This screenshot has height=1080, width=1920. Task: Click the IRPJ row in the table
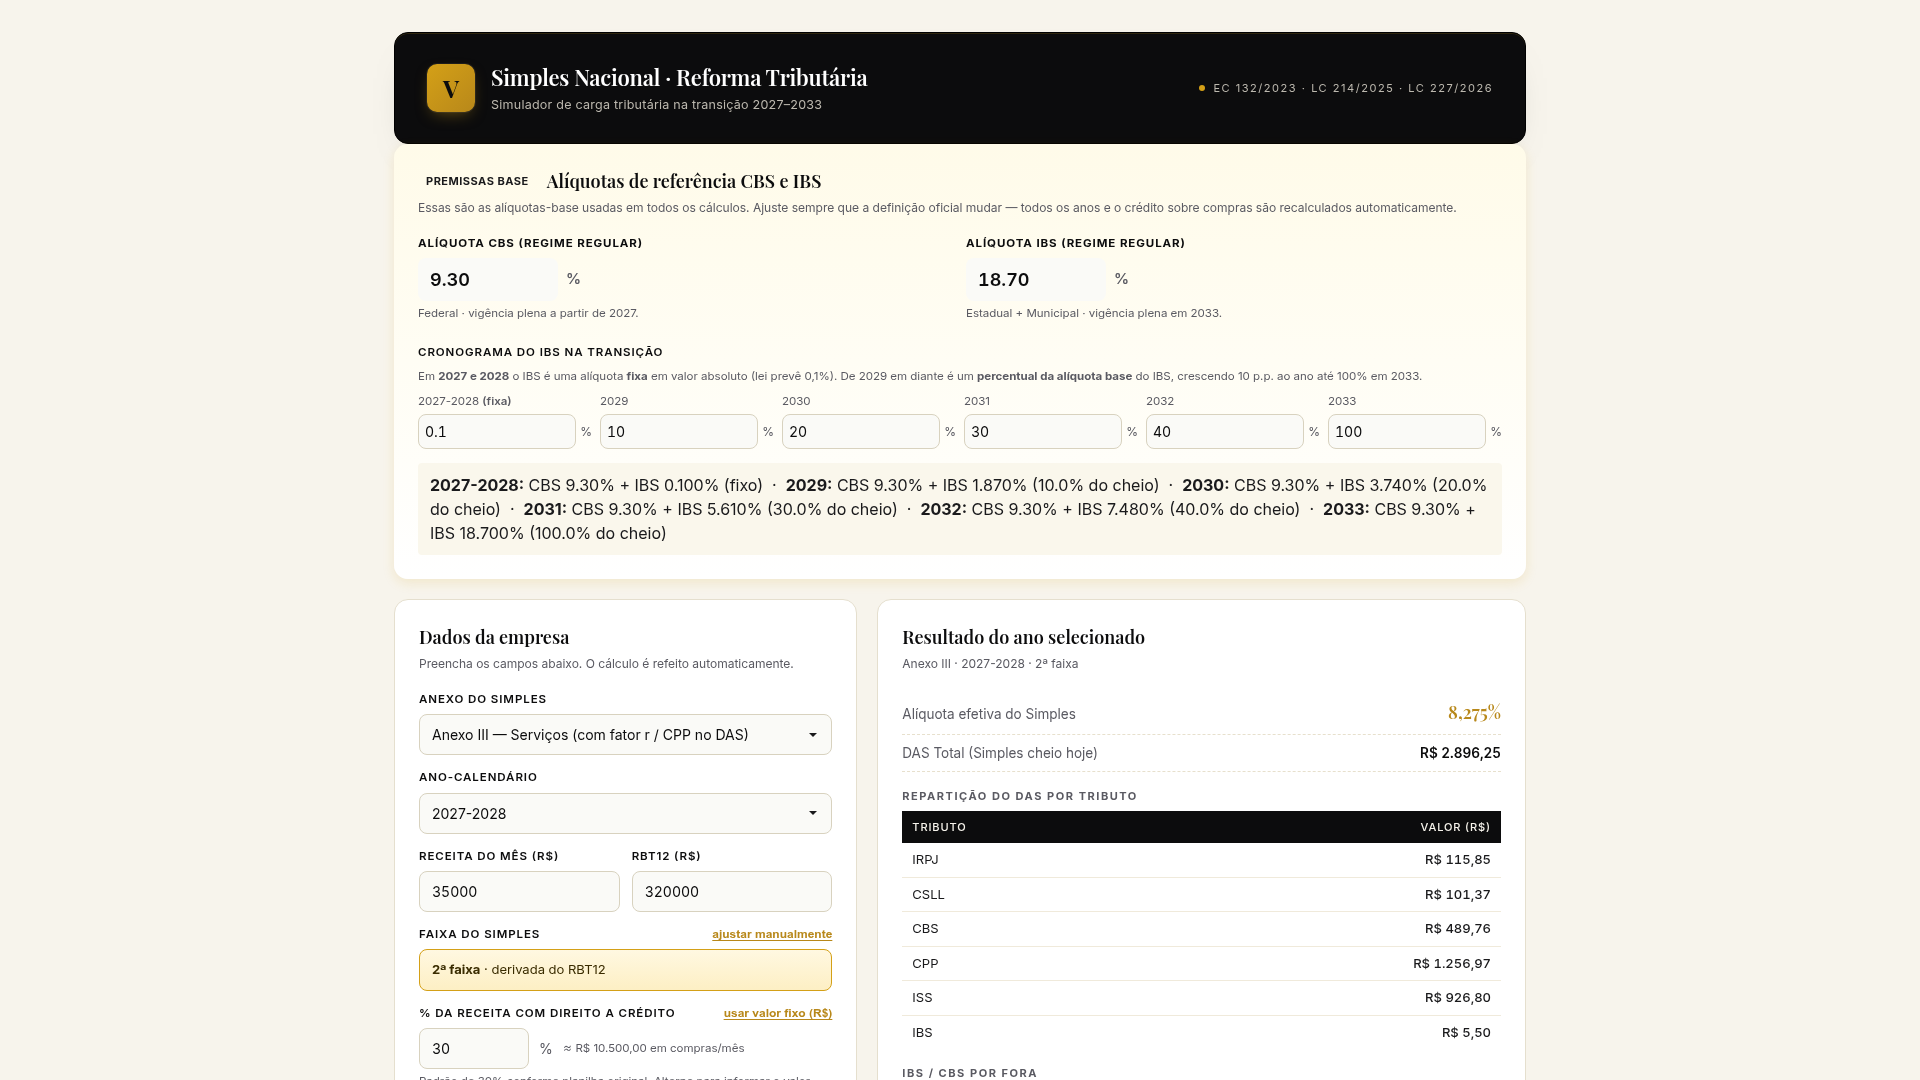pos(1201,860)
